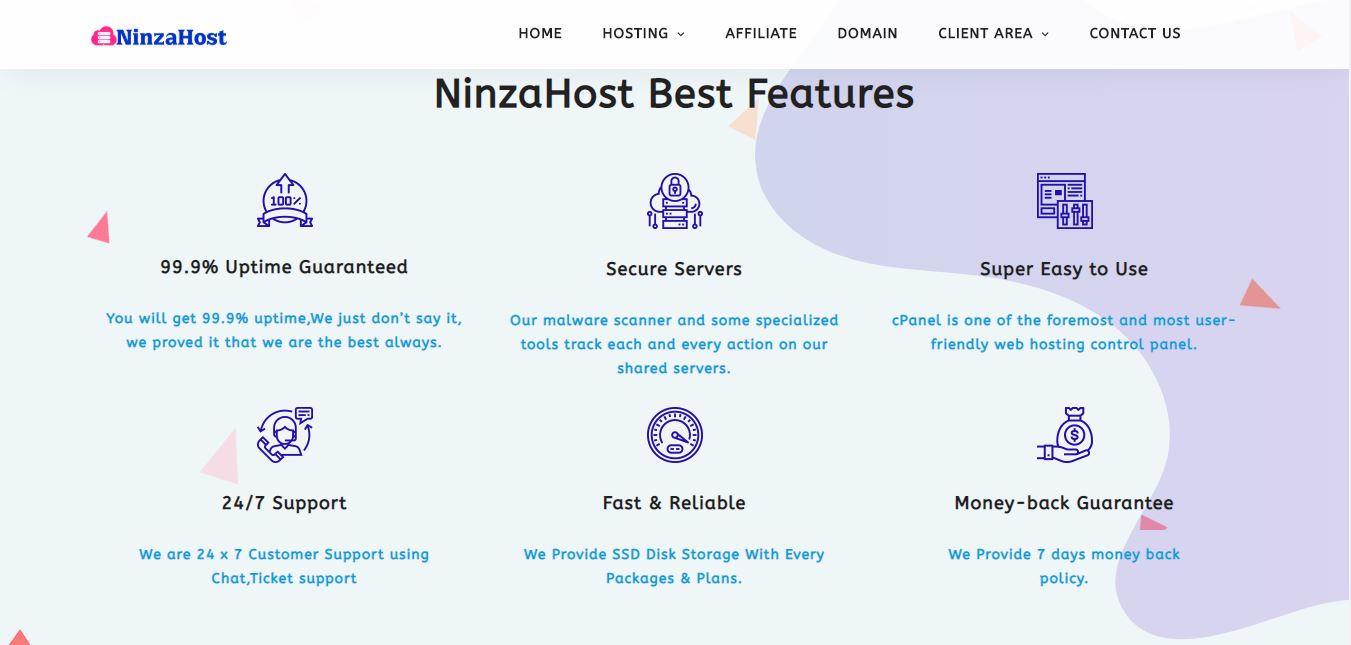
Task: Click the secure server padlock icon
Action: (x=674, y=201)
